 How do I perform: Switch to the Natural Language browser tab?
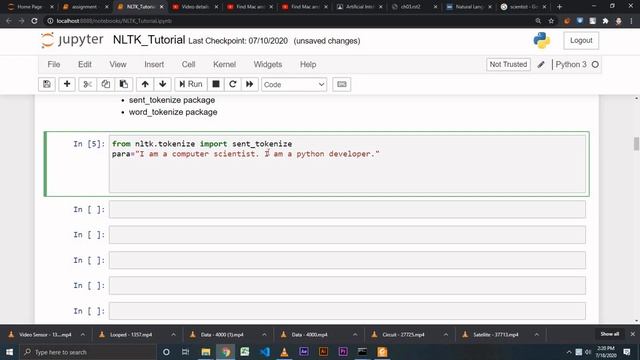coord(469,7)
